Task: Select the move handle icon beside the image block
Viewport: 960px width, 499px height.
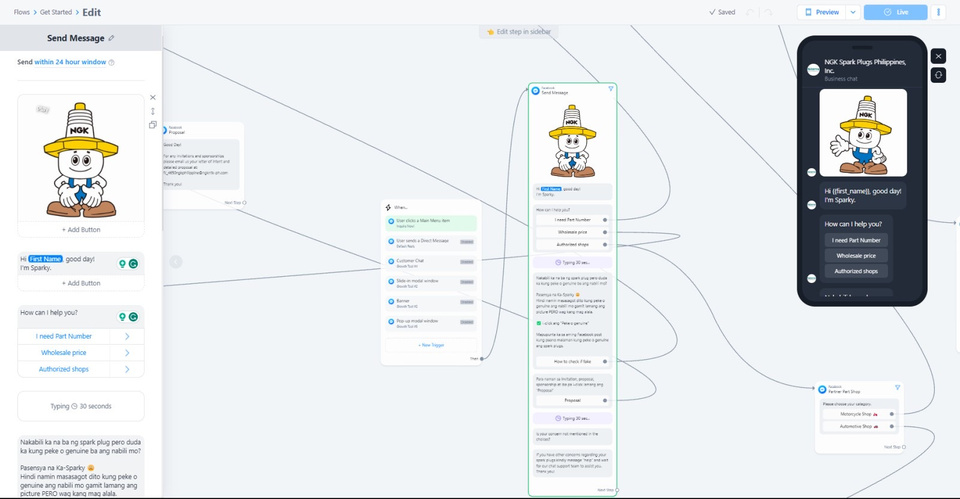Action: point(153,111)
